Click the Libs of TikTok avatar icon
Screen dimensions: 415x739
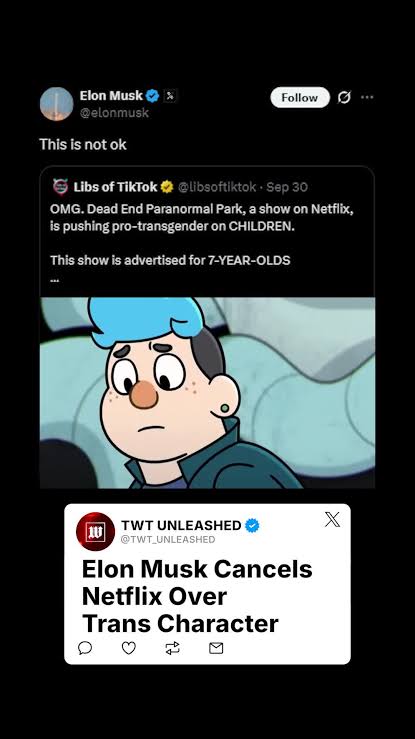point(60,187)
